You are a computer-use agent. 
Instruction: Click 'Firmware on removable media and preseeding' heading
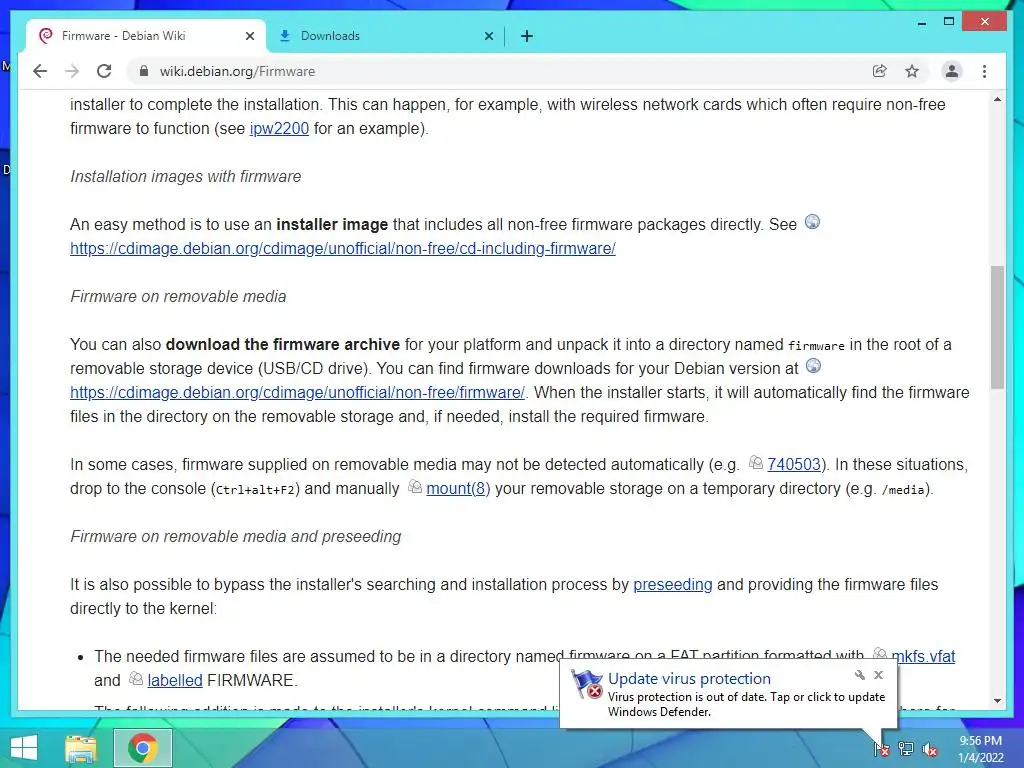[x=235, y=536]
